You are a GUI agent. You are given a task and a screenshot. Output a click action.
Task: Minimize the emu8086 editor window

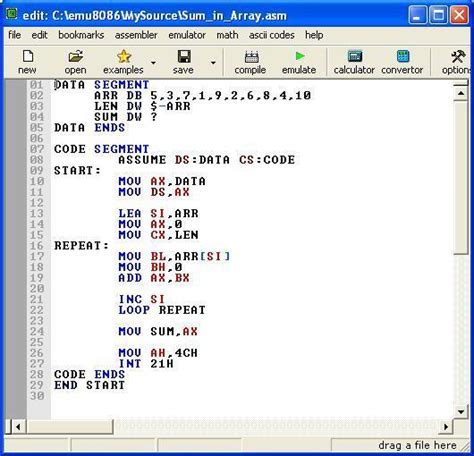(417, 15)
